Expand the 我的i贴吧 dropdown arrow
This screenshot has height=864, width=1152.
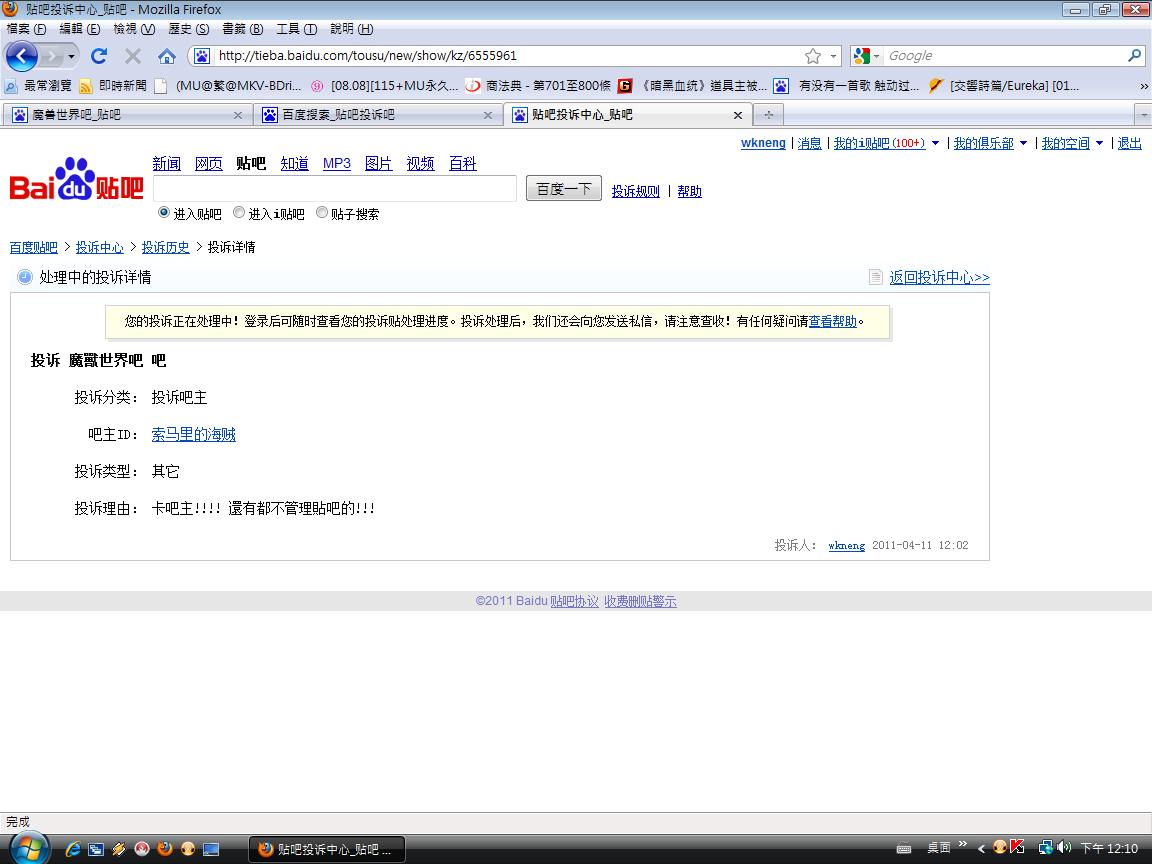[935, 143]
